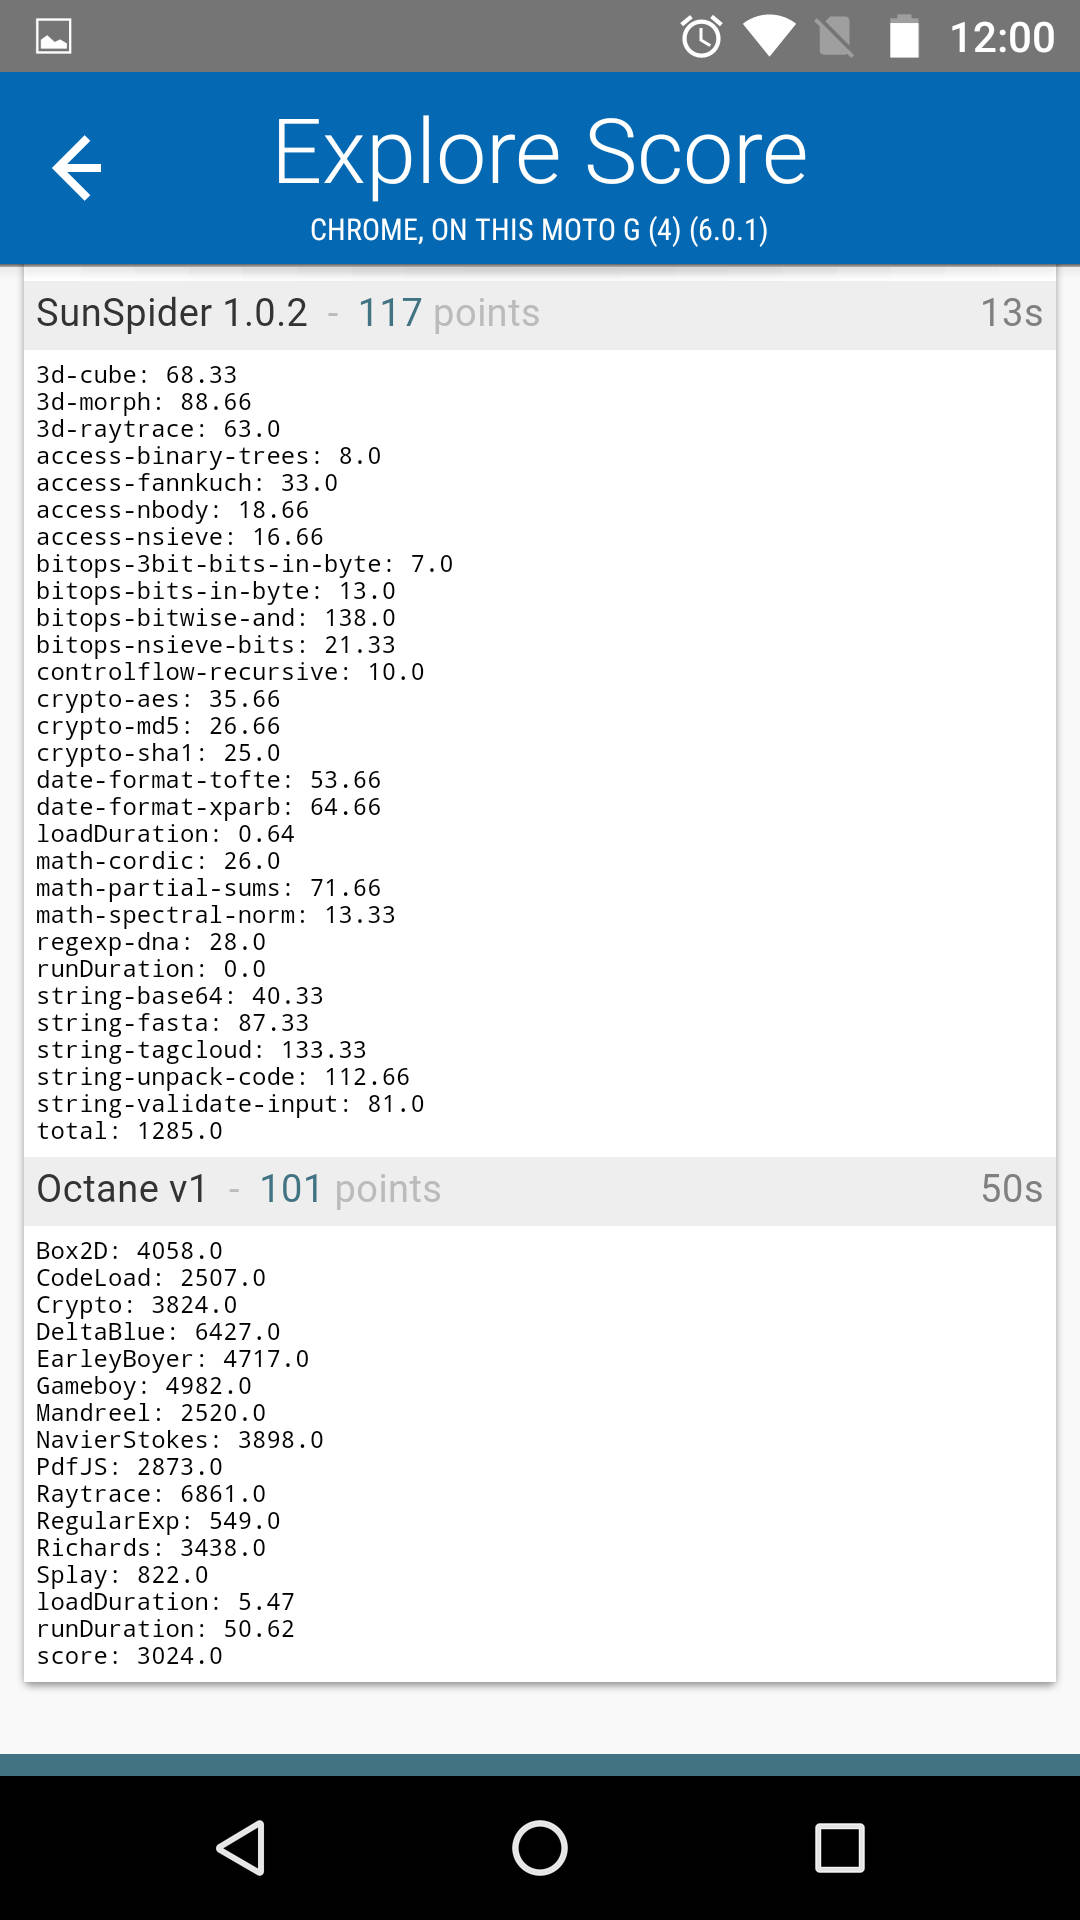Tap the 13s duration on SunSpider header
1080x1920 pixels.
pos(1011,313)
